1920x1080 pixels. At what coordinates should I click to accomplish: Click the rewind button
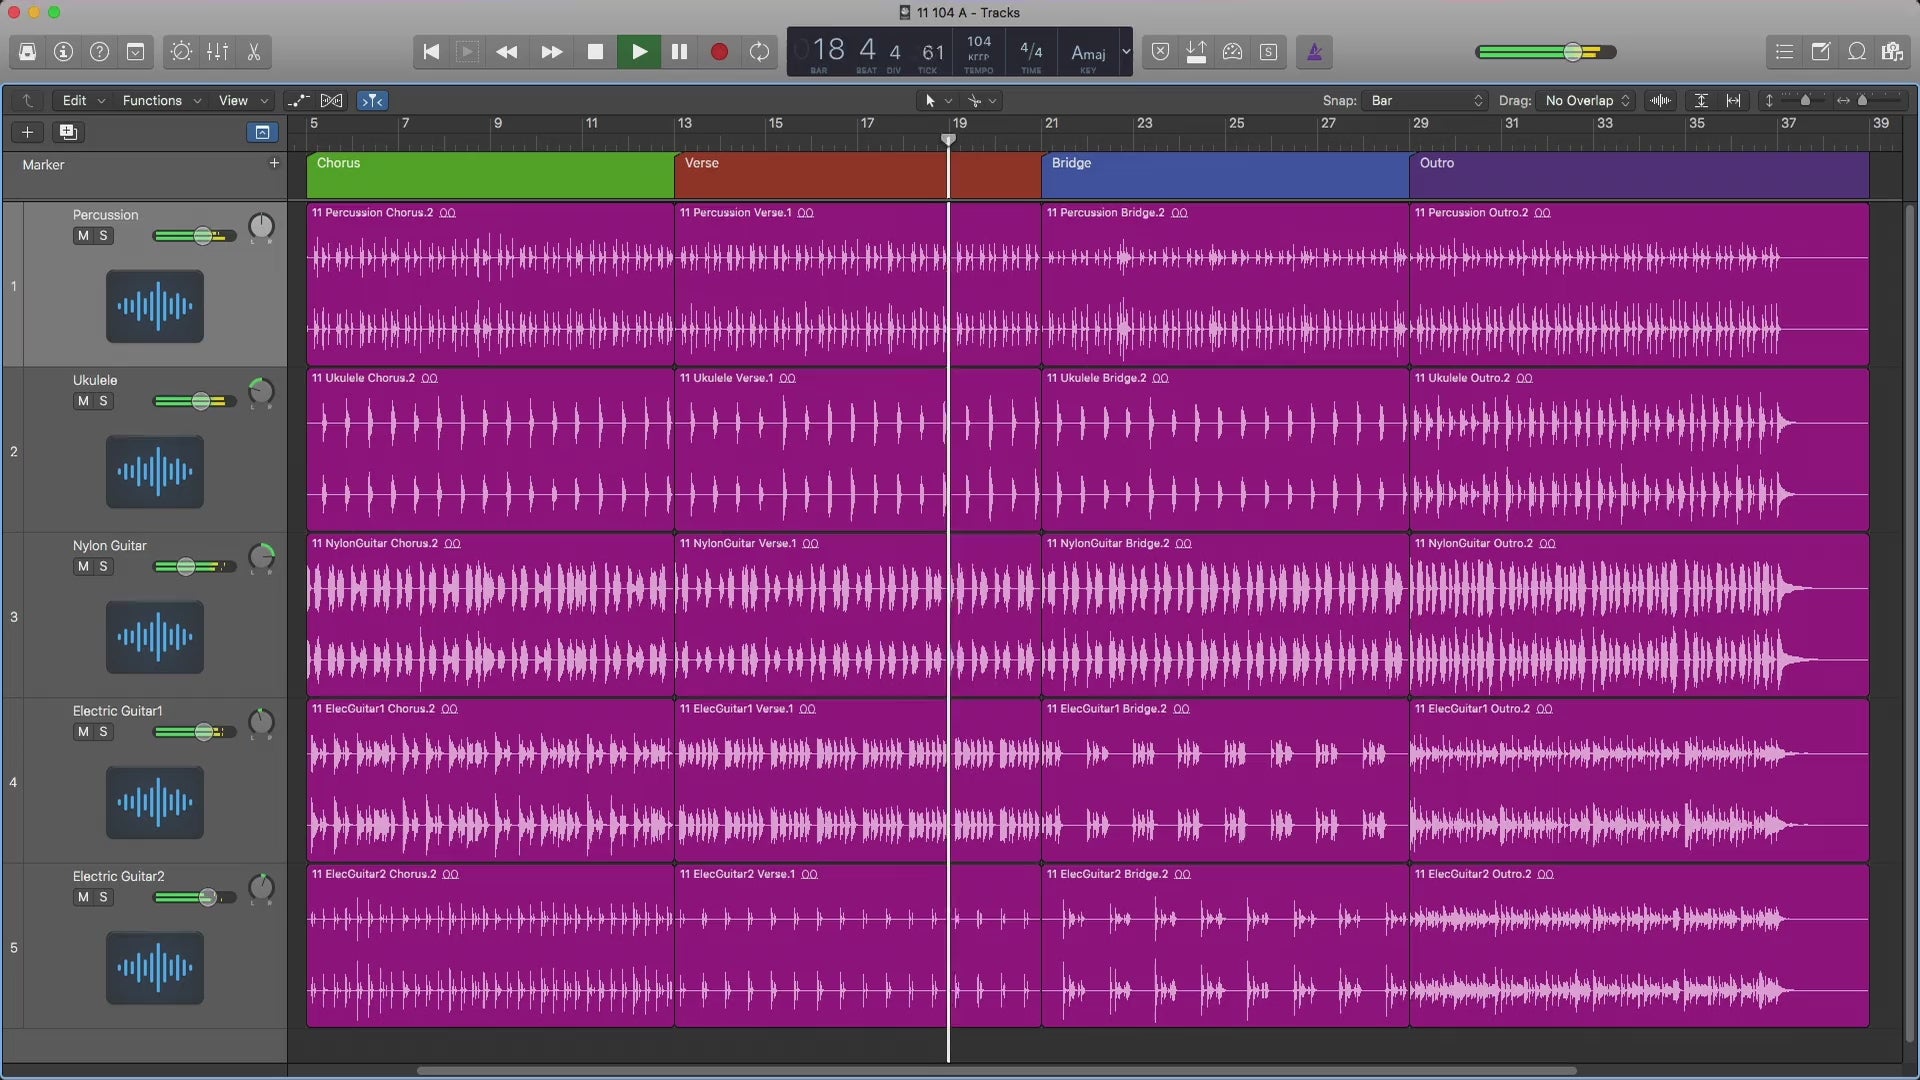(507, 52)
